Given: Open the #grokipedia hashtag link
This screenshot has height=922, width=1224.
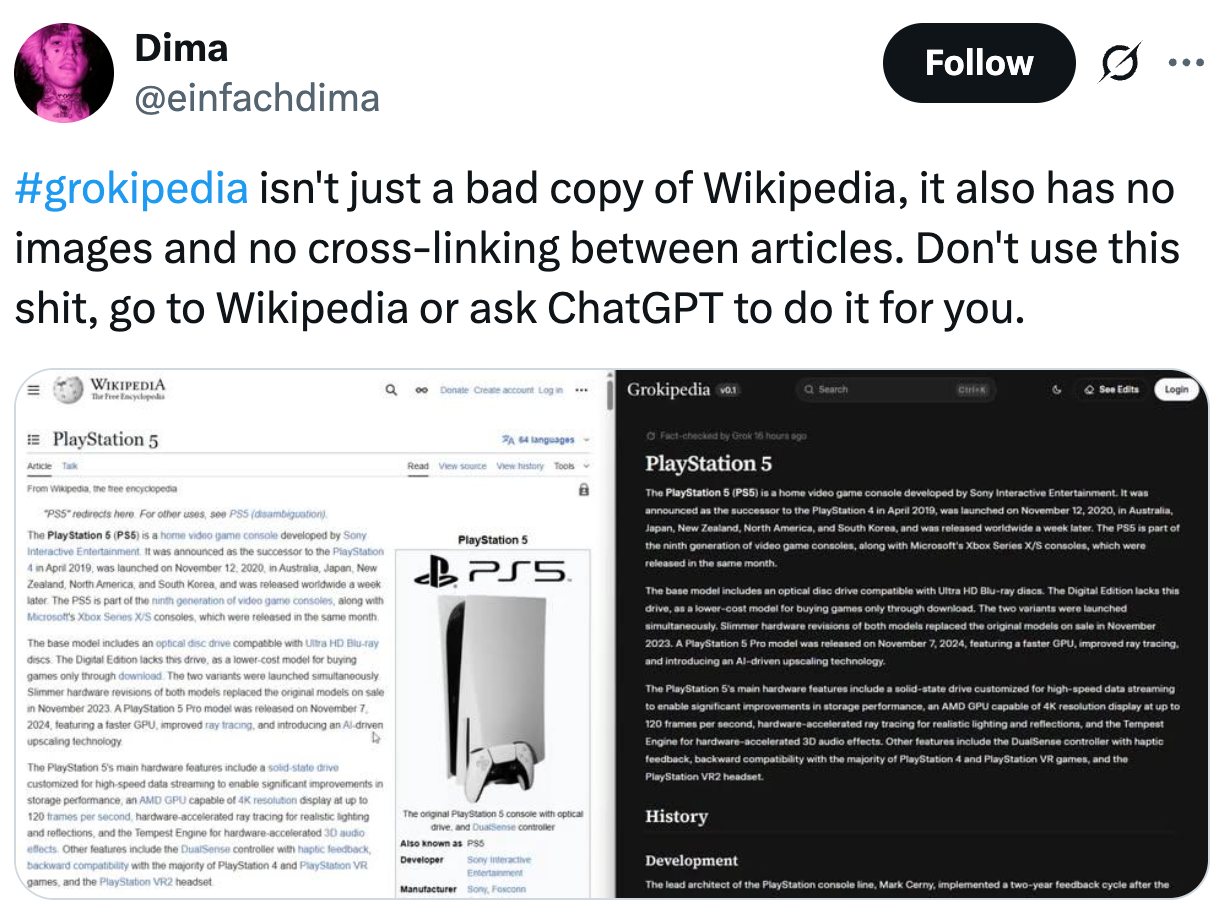Looking at the screenshot, I should pyautogui.click(x=131, y=188).
